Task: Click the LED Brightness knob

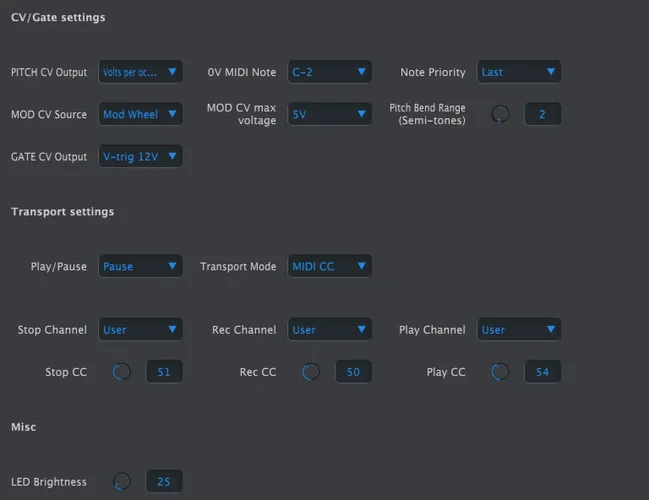Action: coord(122,481)
